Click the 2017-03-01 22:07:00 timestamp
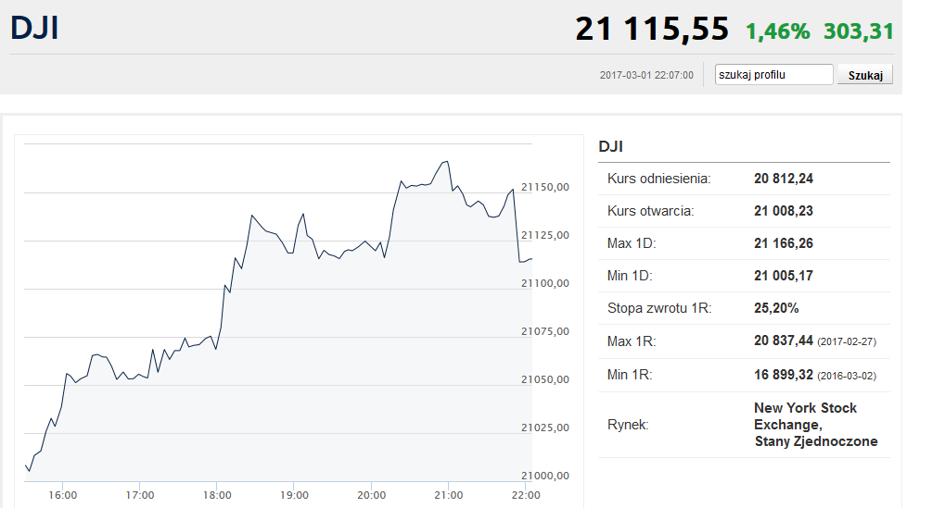The width and height of the screenshot is (945, 508). pos(646,76)
